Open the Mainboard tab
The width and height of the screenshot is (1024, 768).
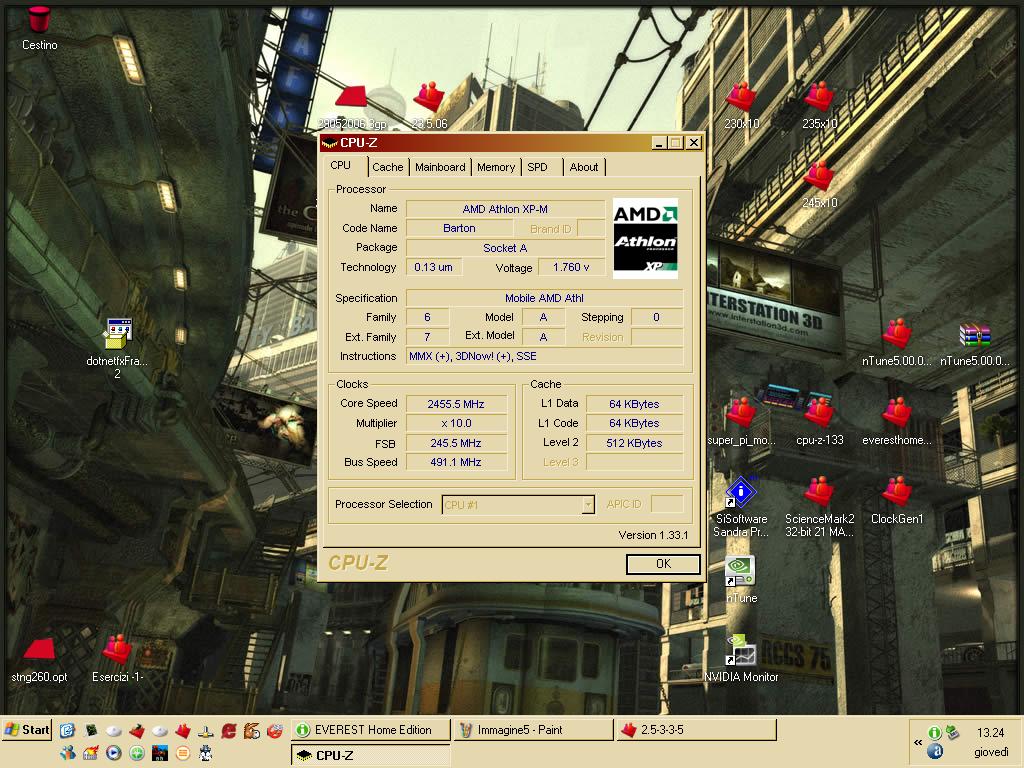click(440, 167)
